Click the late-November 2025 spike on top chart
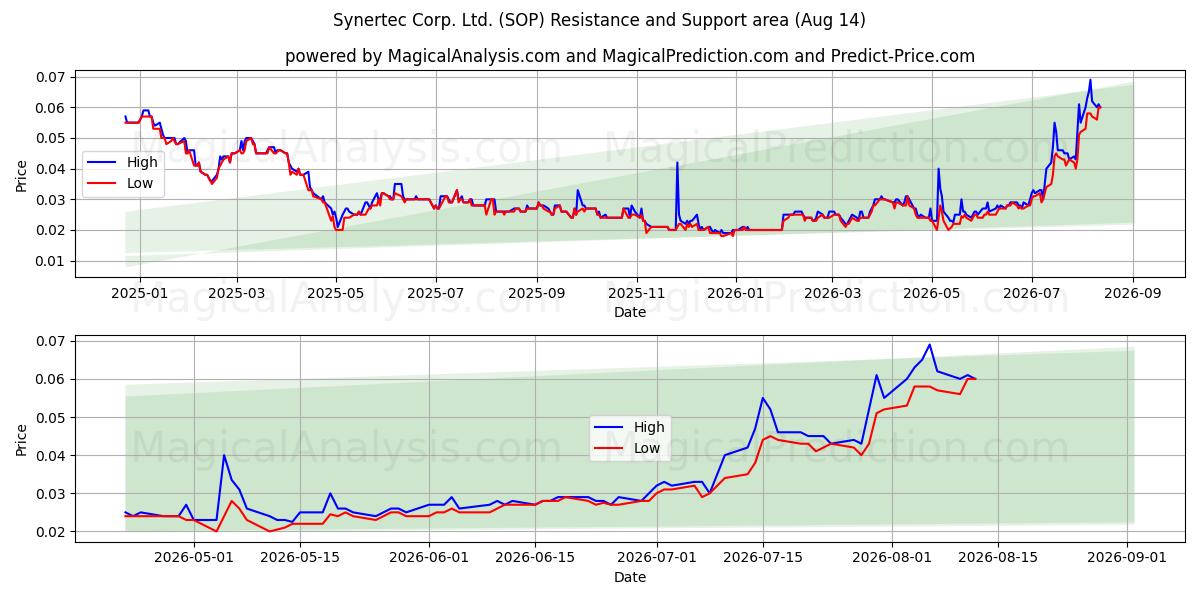The width and height of the screenshot is (1200, 600). [x=677, y=163]
